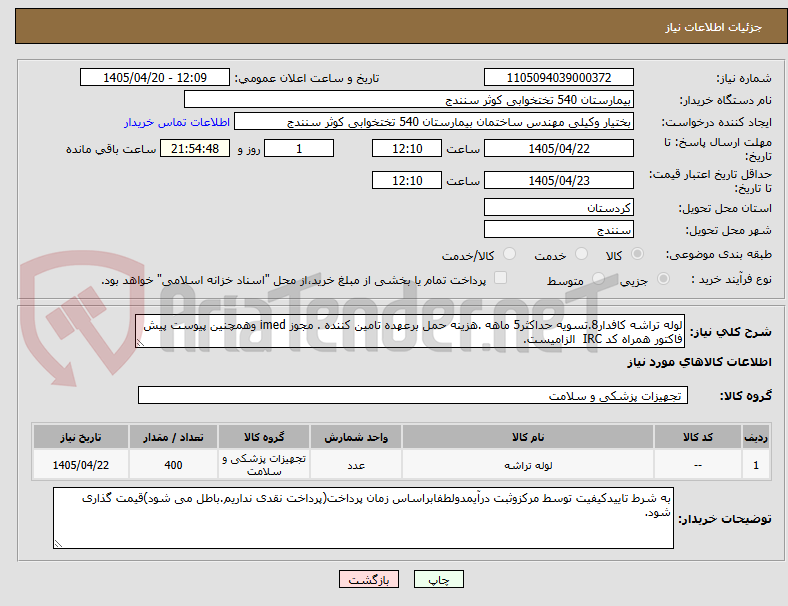Click the response deadline time 12:10 field
The height and width of the screenshot is (606, 788).
pyautogui.click(x=407, y=148)
